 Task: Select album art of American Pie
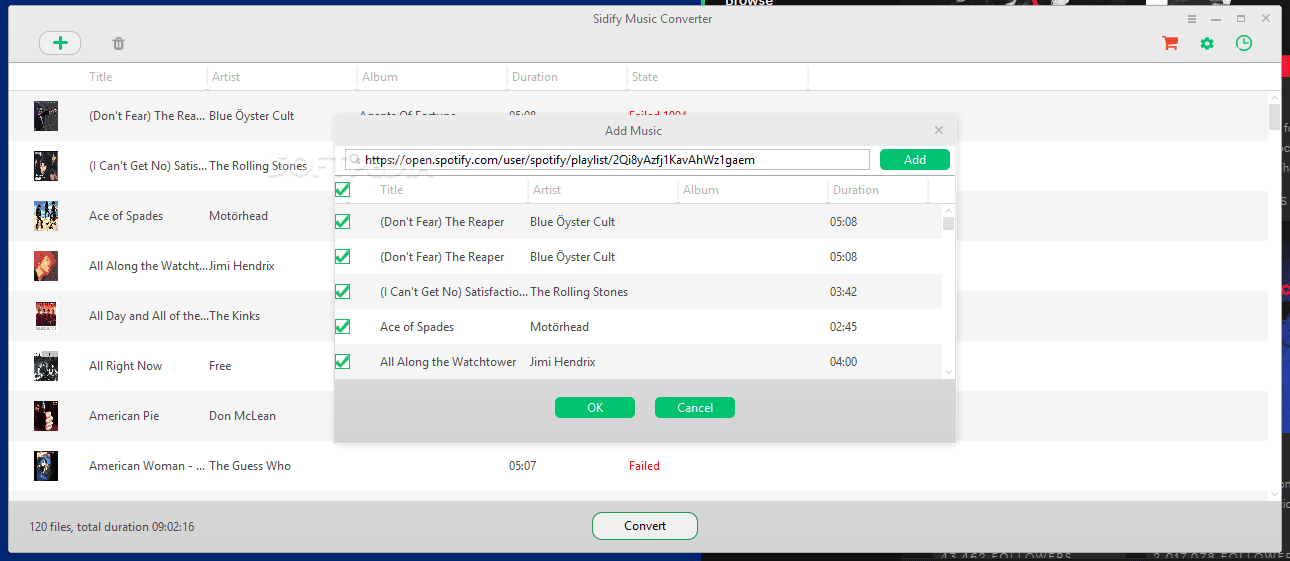[46, 416]
